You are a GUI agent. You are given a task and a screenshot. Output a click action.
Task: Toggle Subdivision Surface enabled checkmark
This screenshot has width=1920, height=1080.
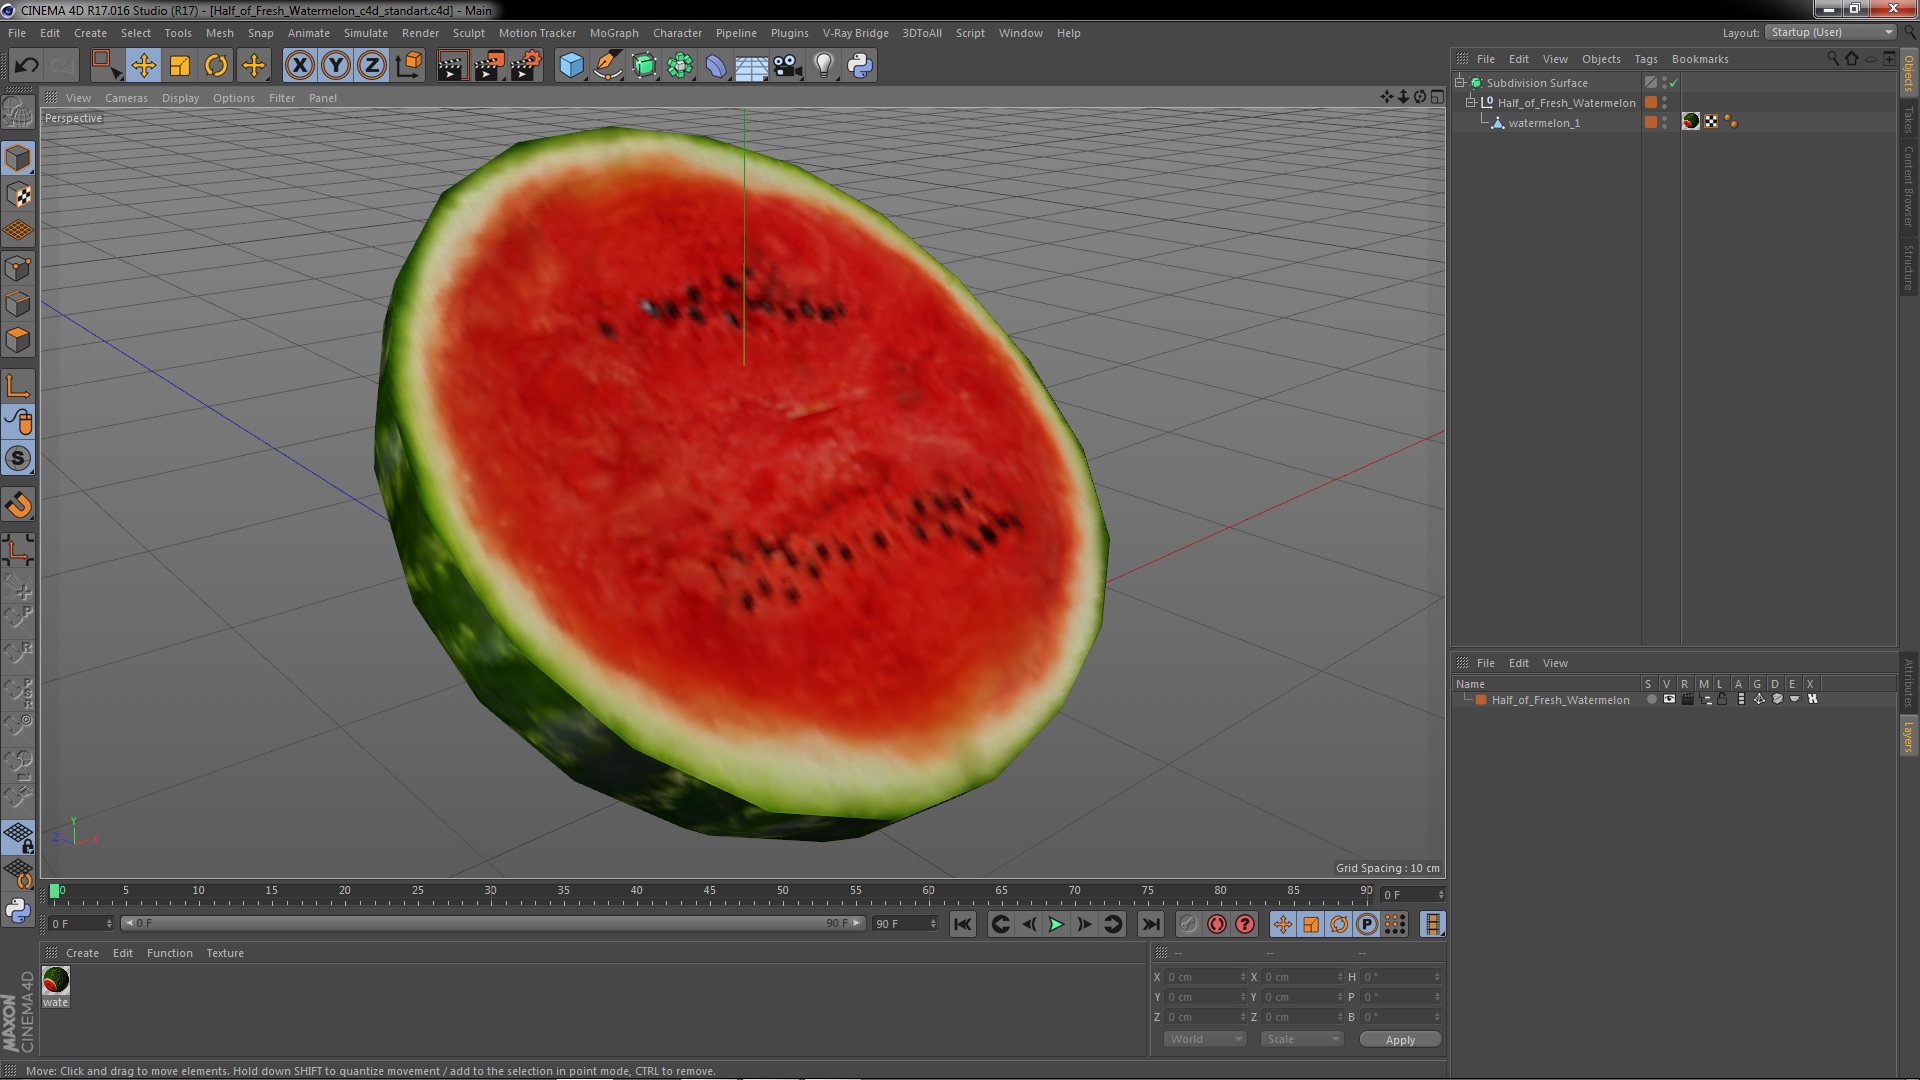coord(1673,83)
